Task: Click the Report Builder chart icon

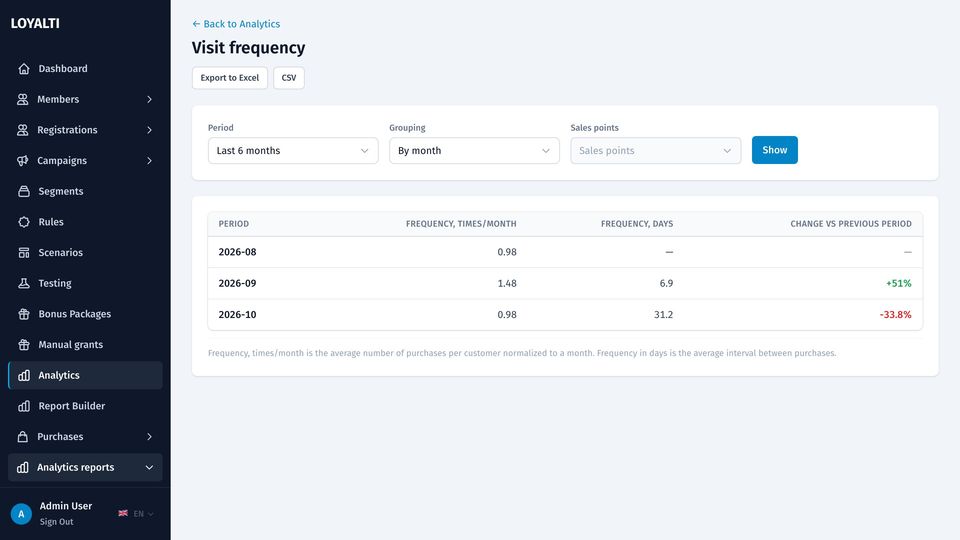Action: (24, 406)
